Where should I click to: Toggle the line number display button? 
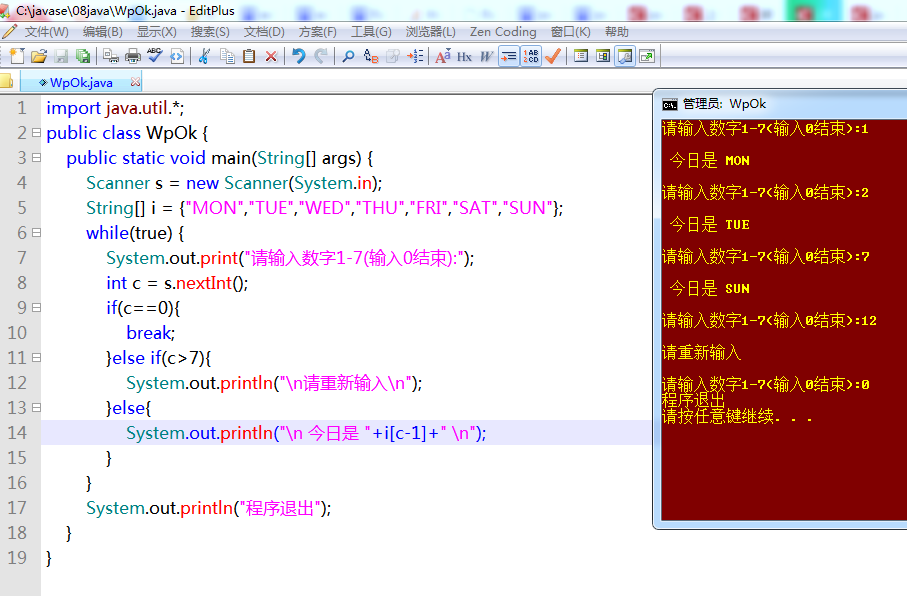(531, 56)
